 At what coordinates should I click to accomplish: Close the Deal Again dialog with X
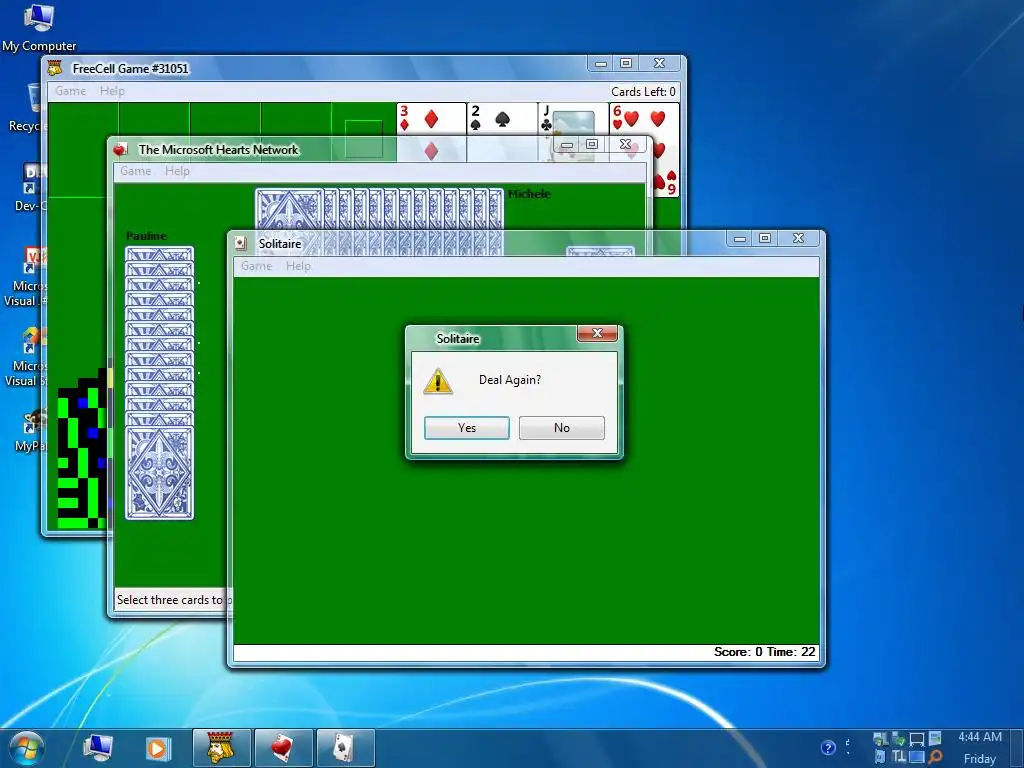[597, 333]
